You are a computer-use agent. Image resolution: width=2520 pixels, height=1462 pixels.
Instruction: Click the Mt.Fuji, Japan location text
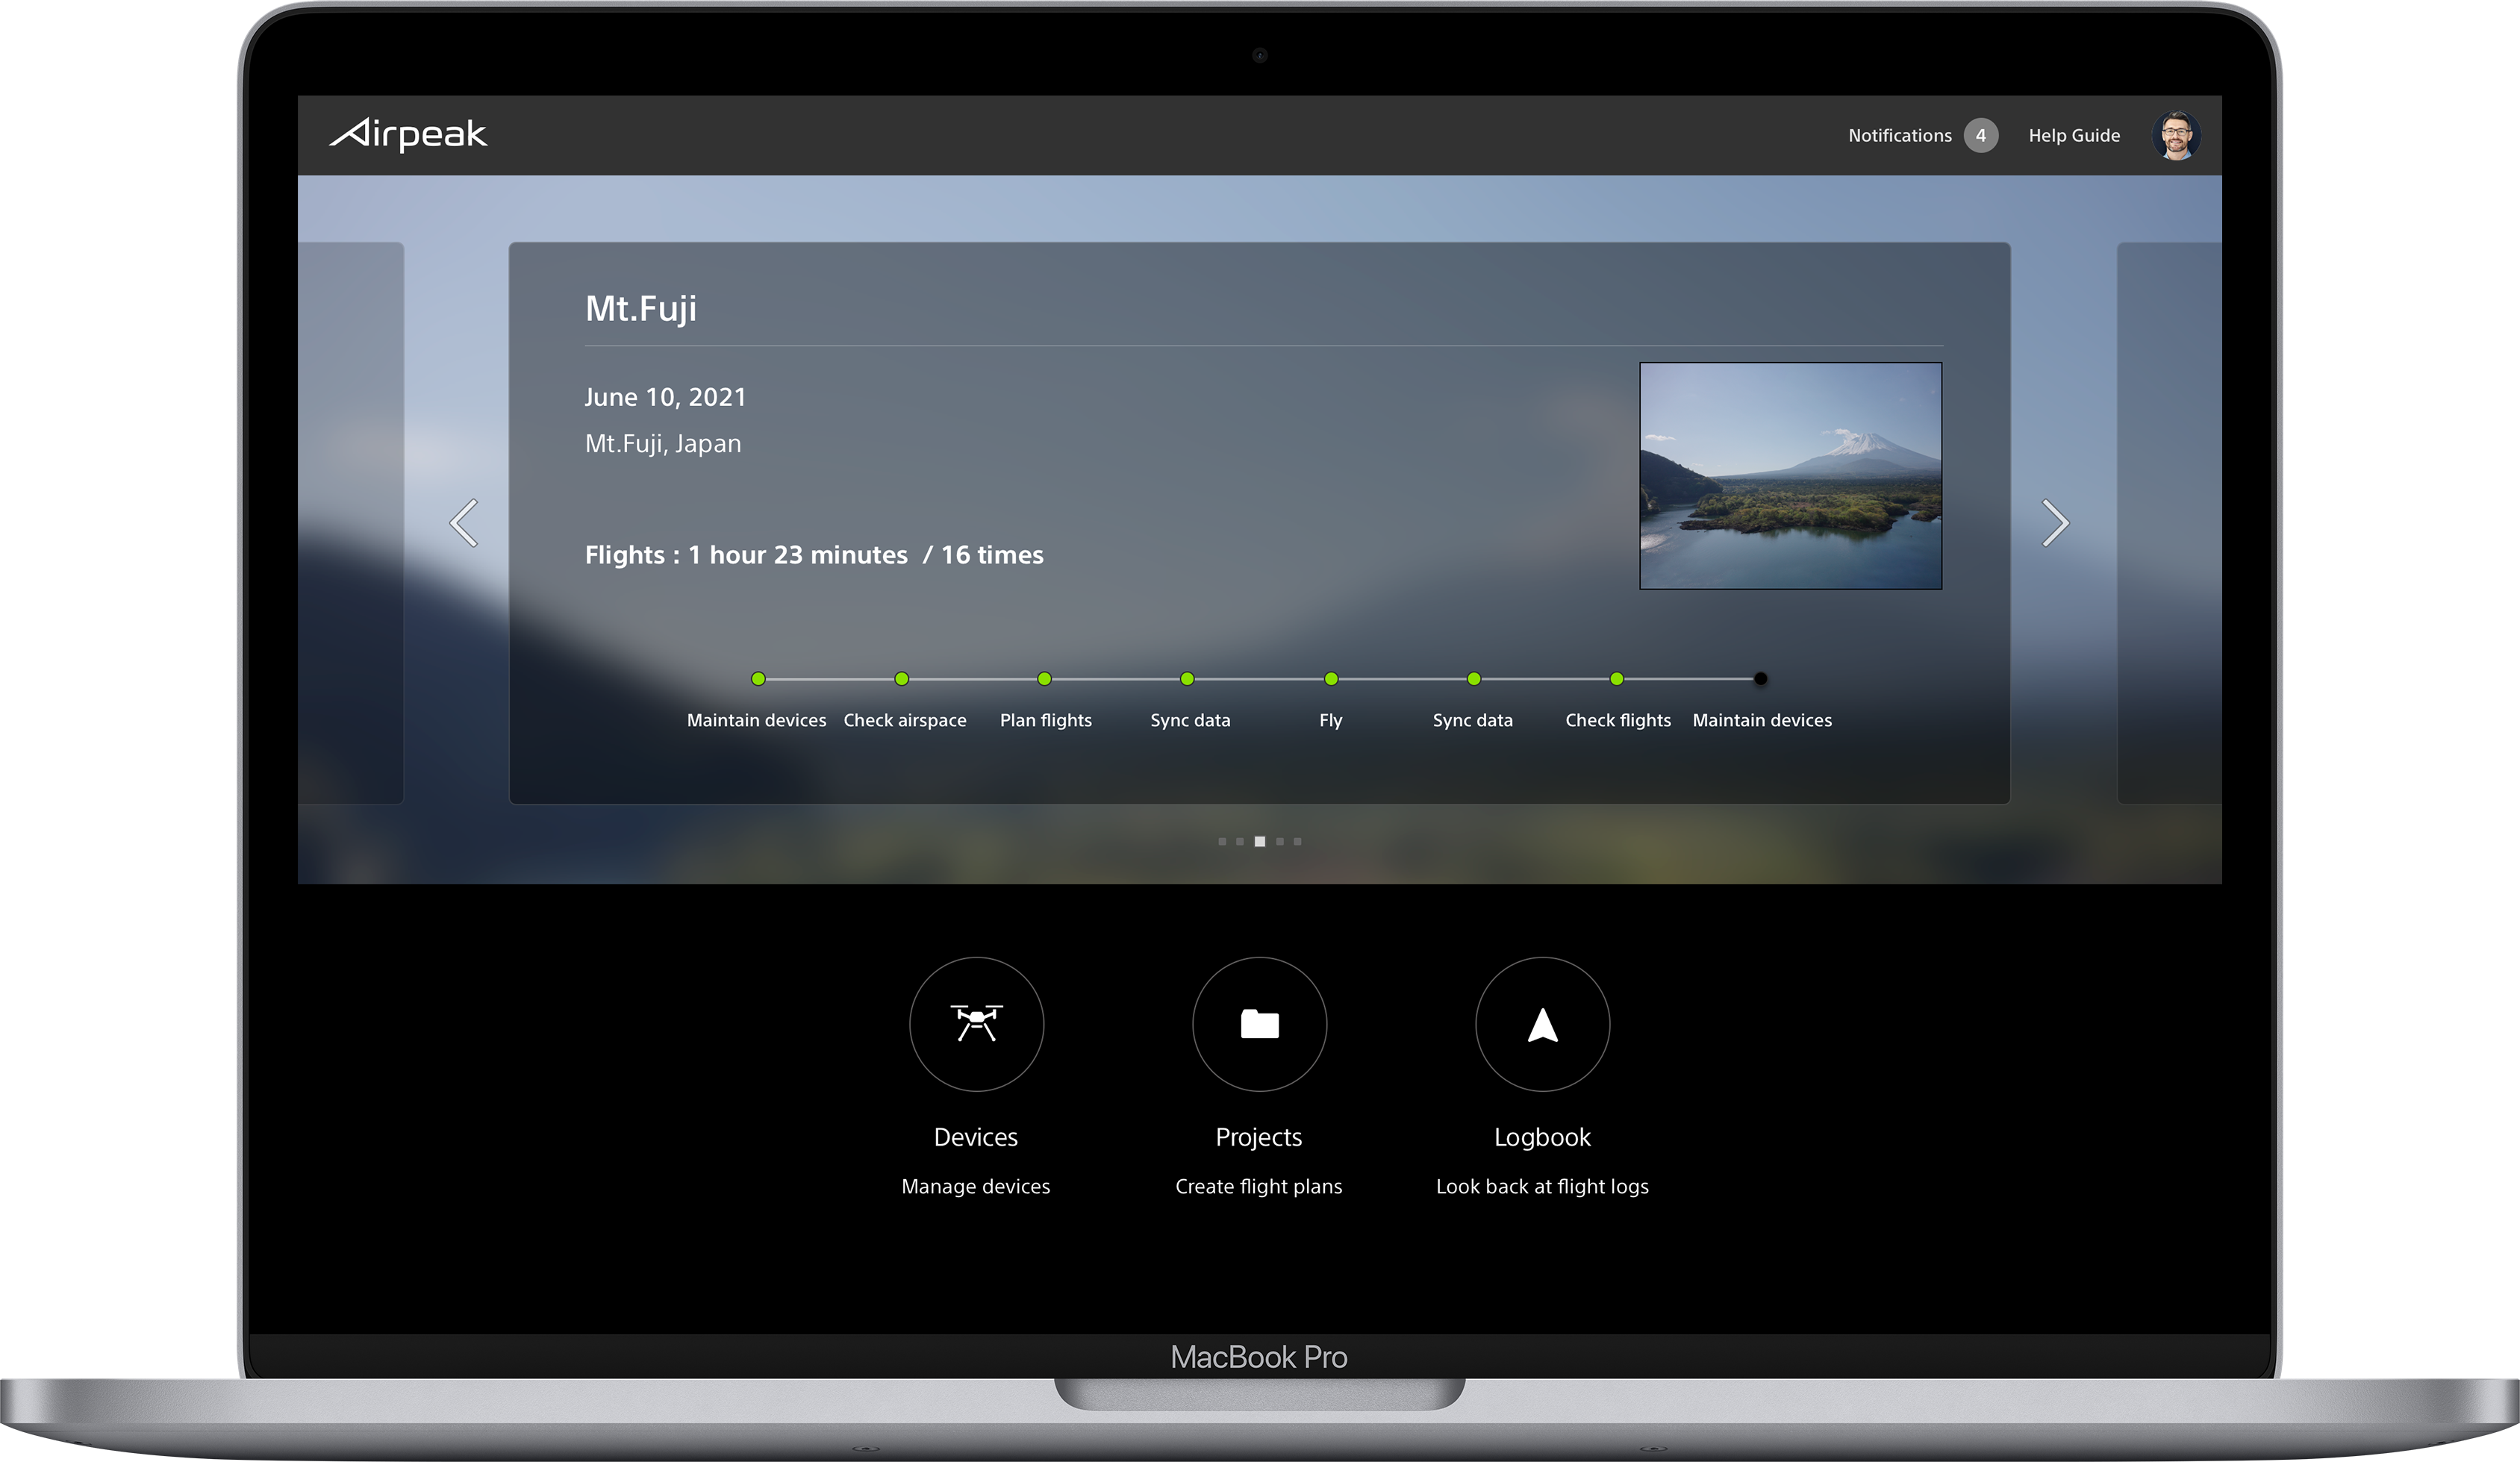(x=663, y=444)
